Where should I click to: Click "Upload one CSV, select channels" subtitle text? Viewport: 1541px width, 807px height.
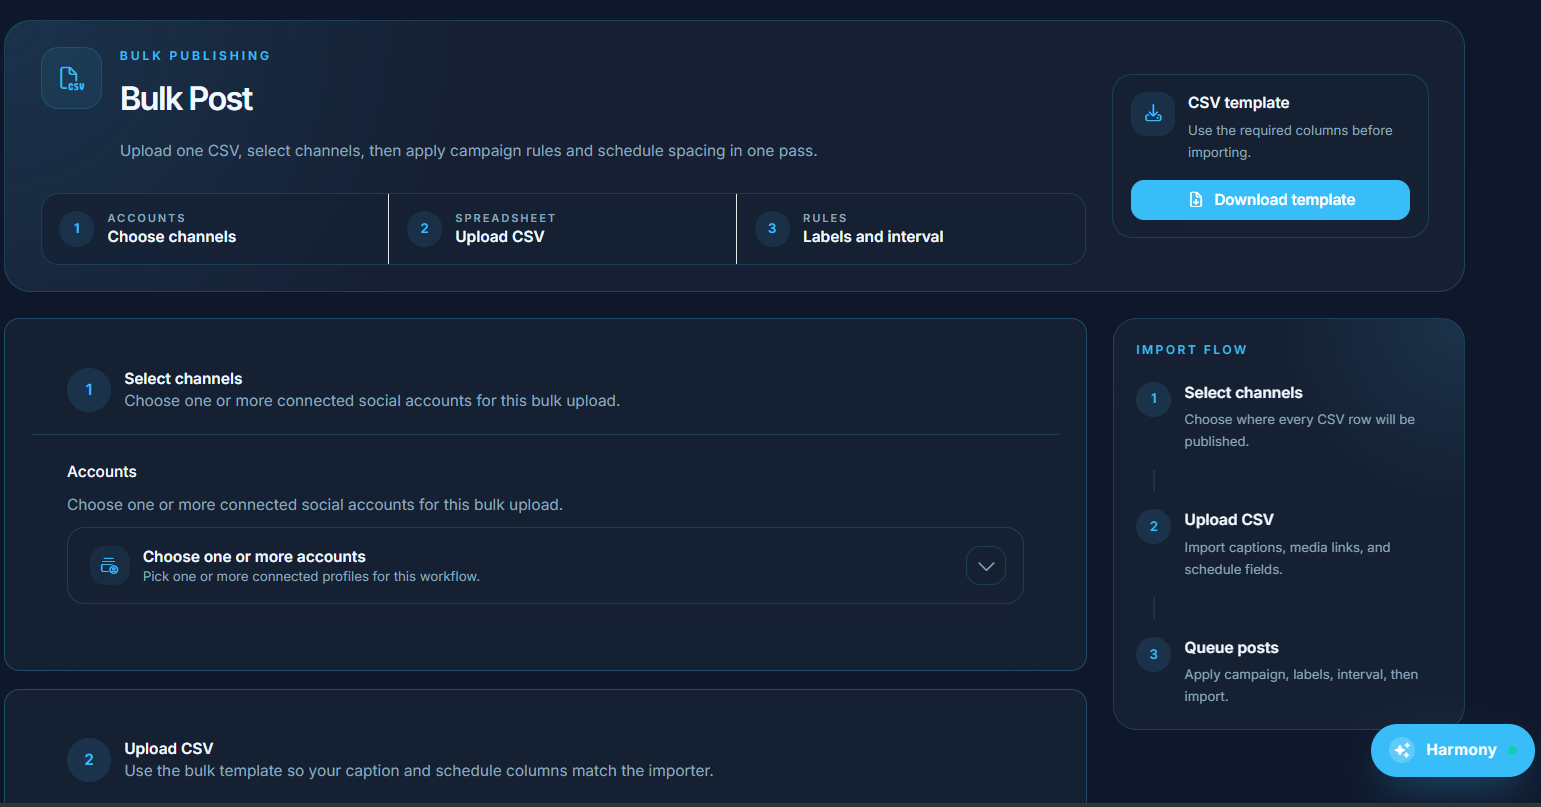(468, 151)
